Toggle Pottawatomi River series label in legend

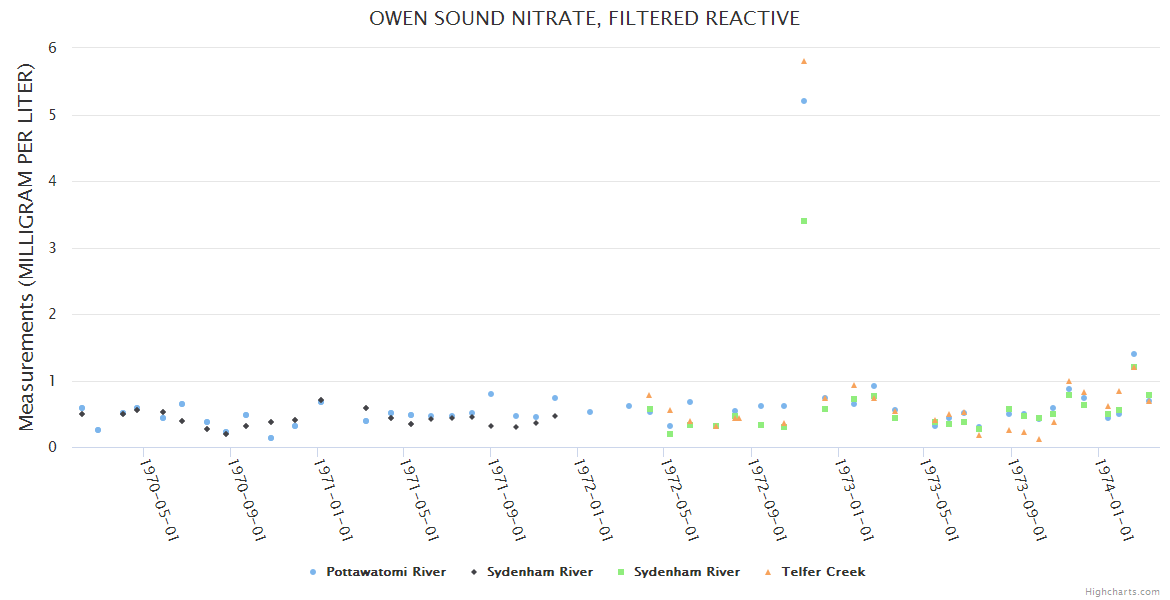point(386,572)
